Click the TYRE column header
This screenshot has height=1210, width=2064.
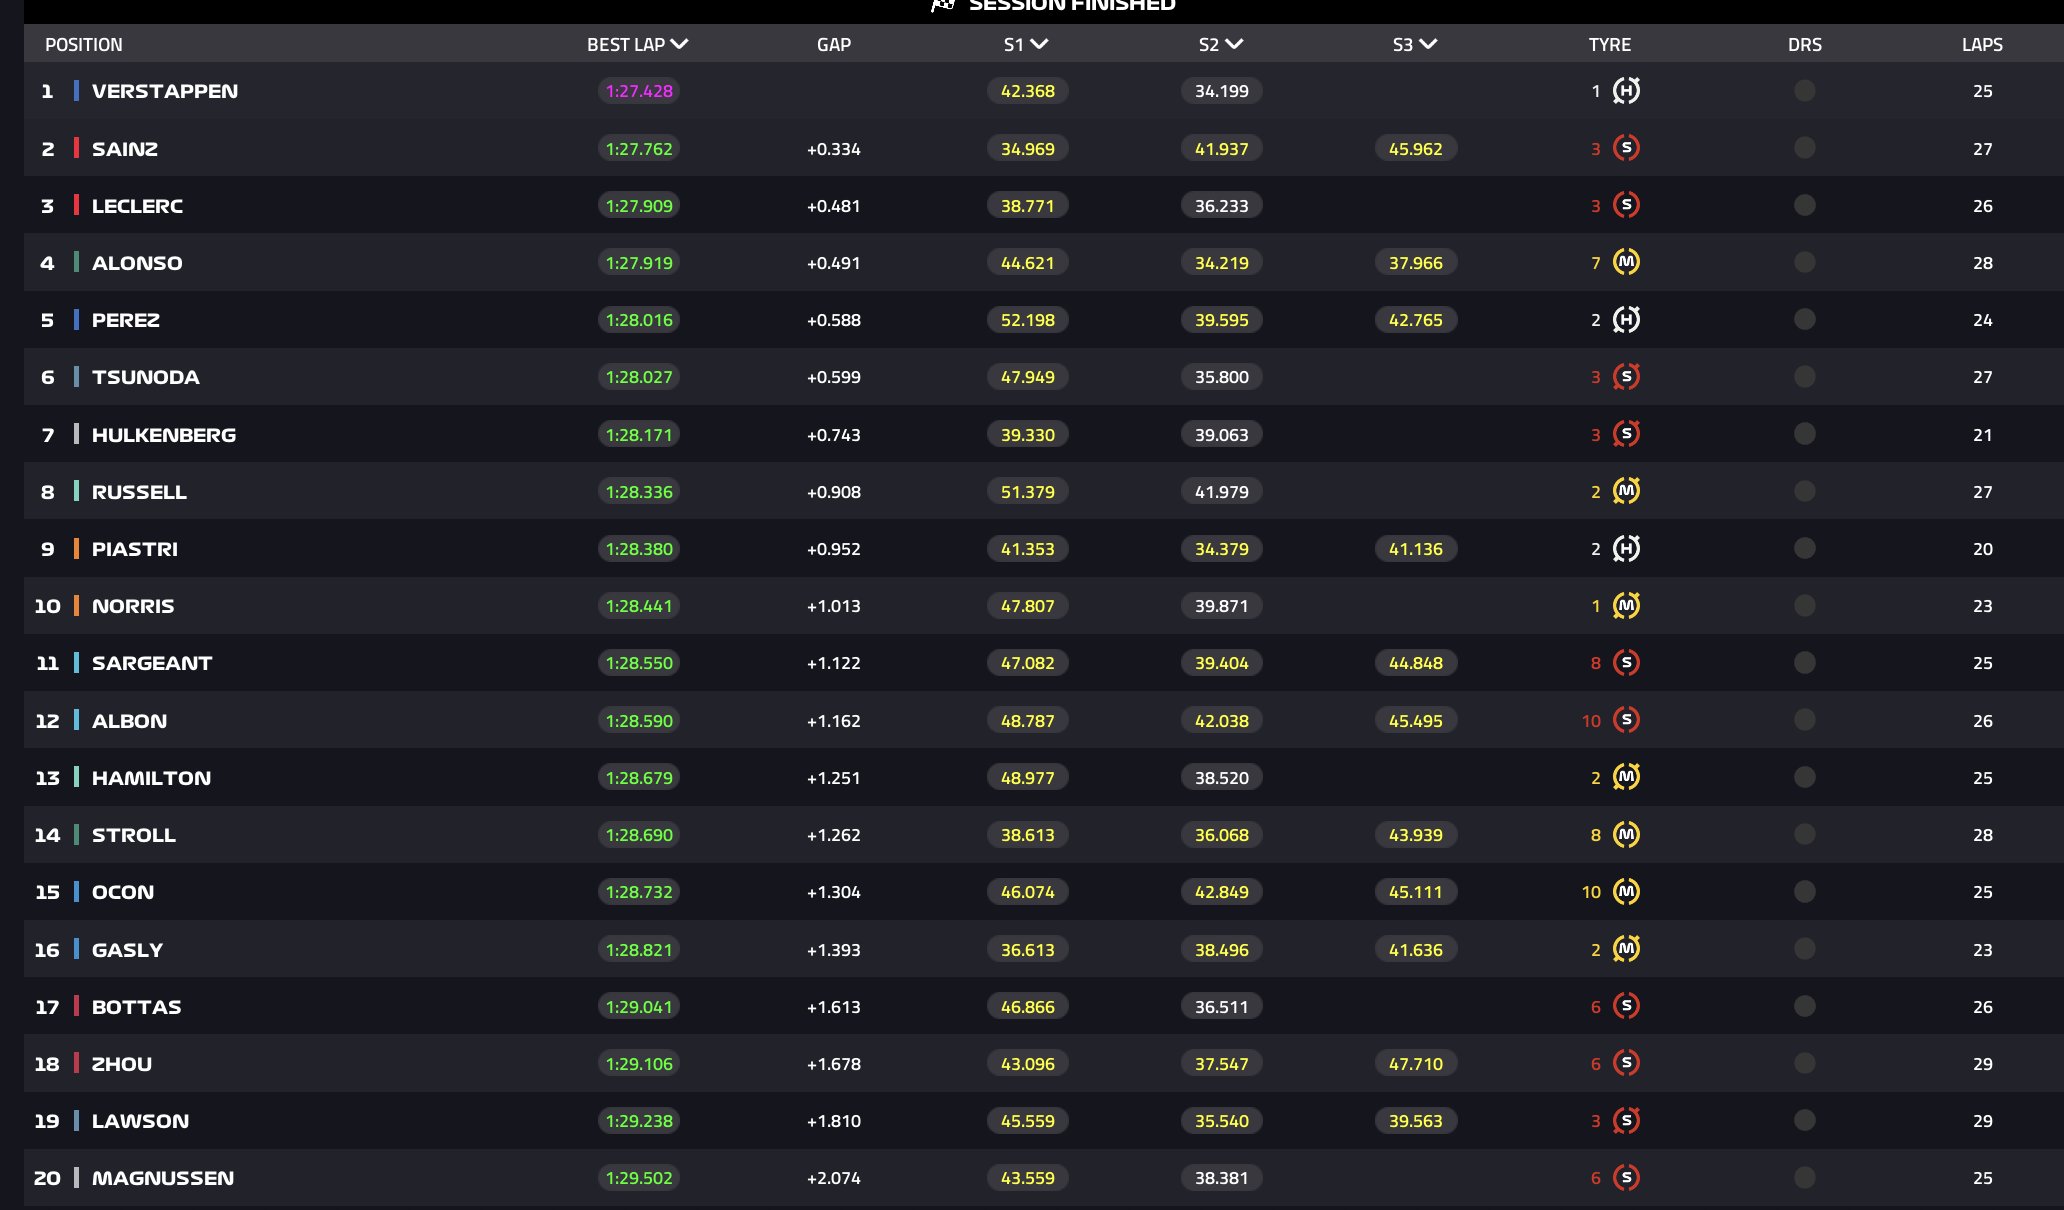coord(1609,44)
